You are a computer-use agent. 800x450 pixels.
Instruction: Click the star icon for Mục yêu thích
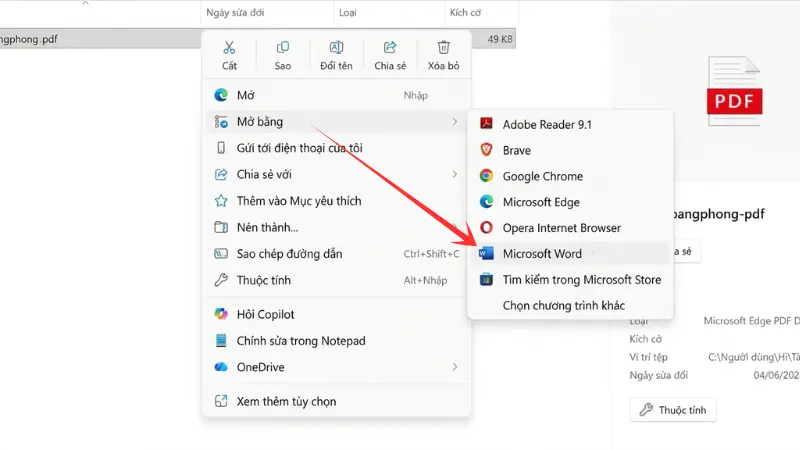[221, 201]
